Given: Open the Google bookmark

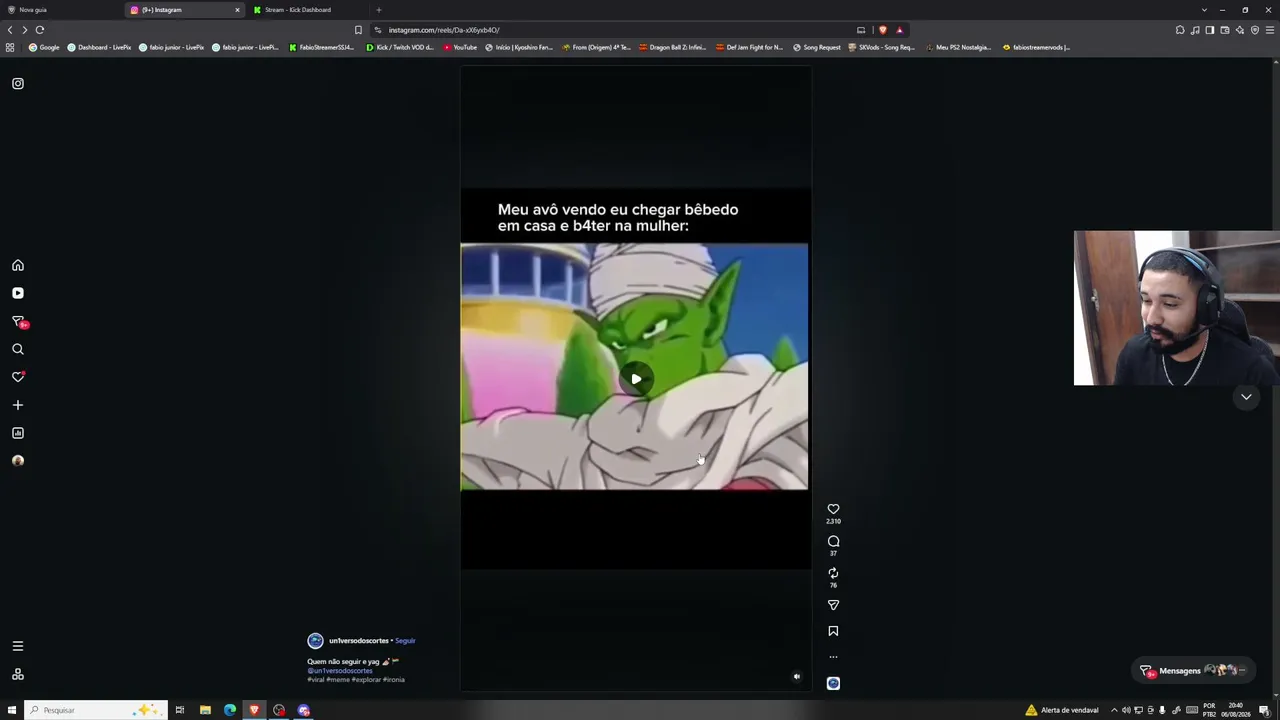Looking at the screenshot, I should click(44, 47).
